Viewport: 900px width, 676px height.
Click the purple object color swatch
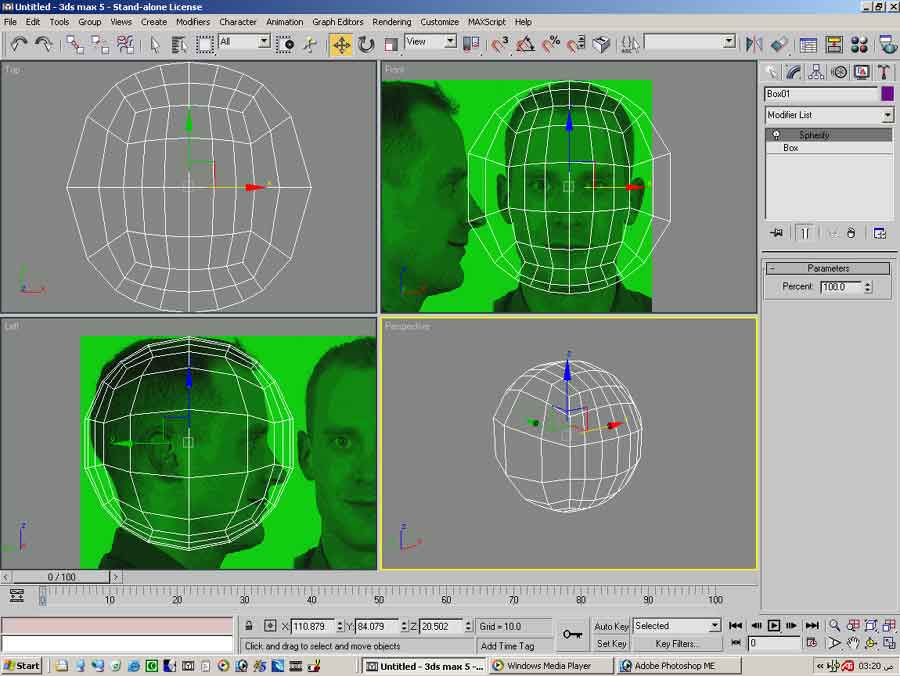[x=887, y=94]
